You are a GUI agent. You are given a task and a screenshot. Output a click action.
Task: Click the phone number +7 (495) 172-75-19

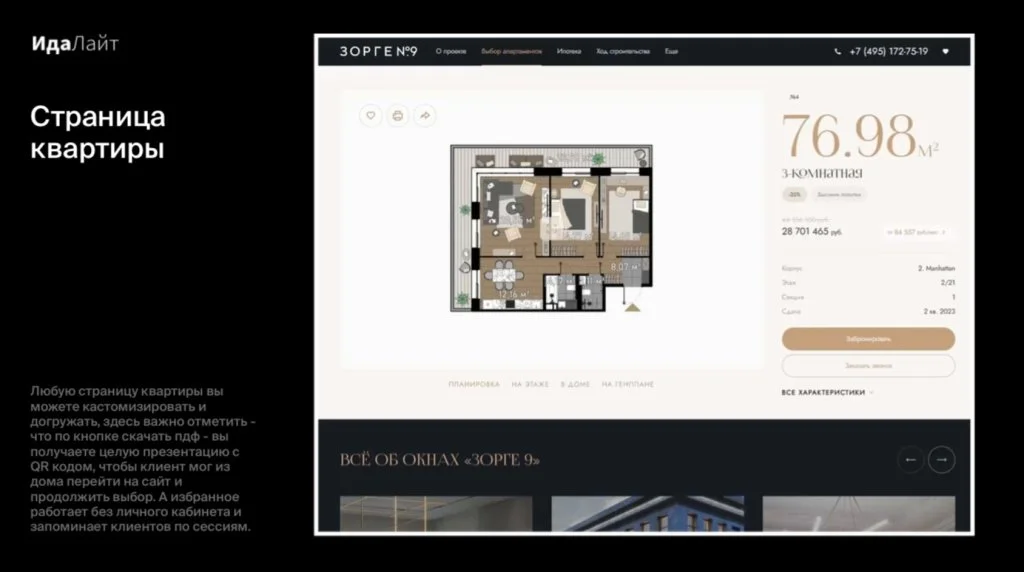coord(888,51)
